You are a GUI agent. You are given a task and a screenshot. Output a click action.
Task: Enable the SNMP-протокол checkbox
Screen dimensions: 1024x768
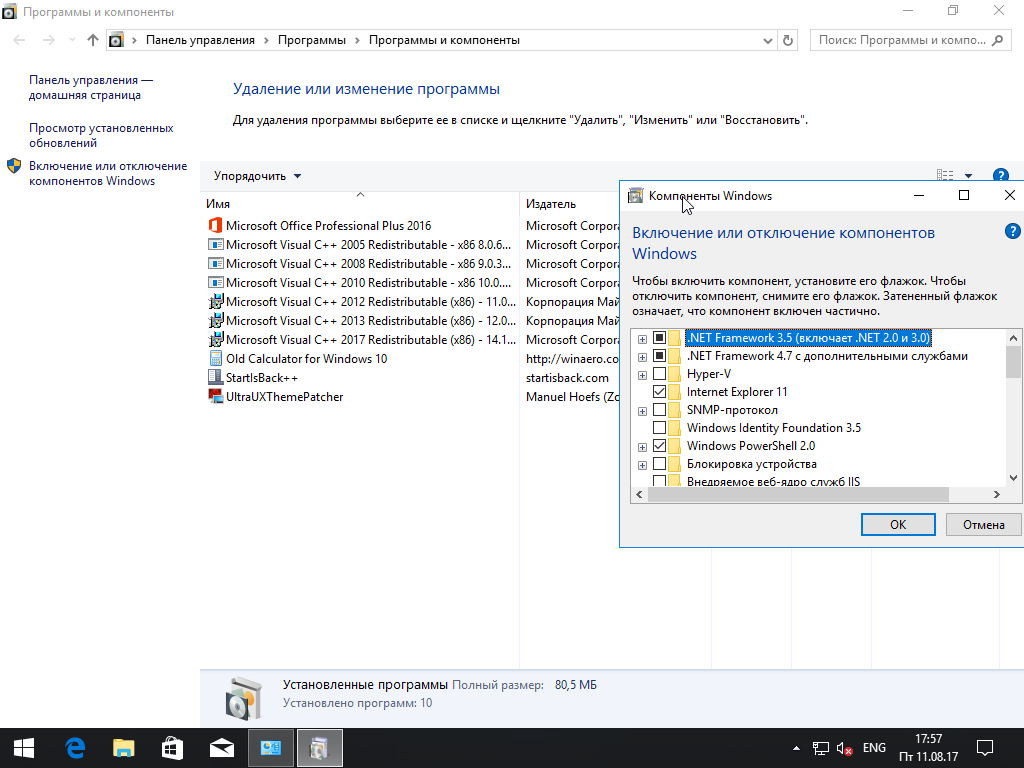coord(660,410)
